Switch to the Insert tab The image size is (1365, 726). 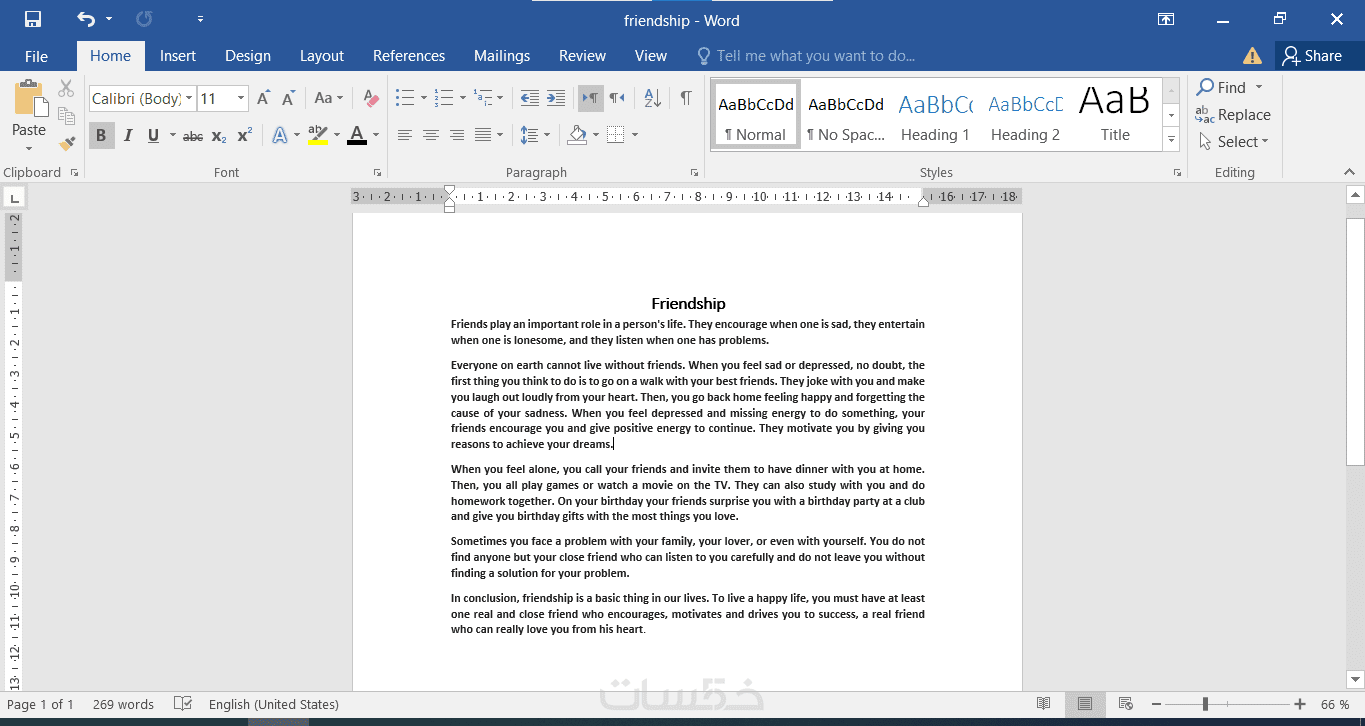178,56
